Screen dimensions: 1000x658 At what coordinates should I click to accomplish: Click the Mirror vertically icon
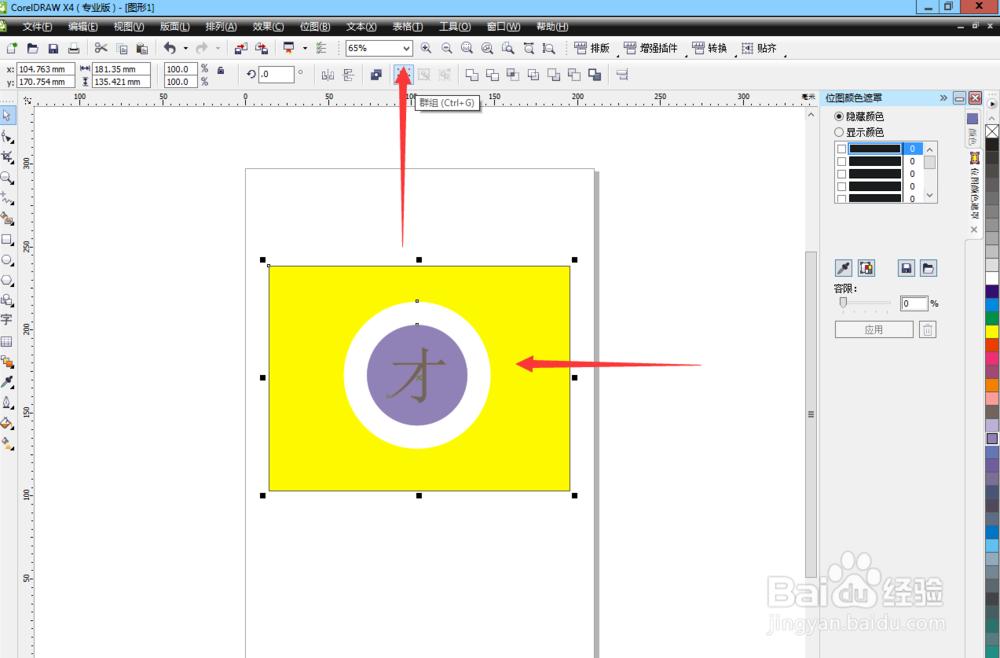(x=349, y=75)
